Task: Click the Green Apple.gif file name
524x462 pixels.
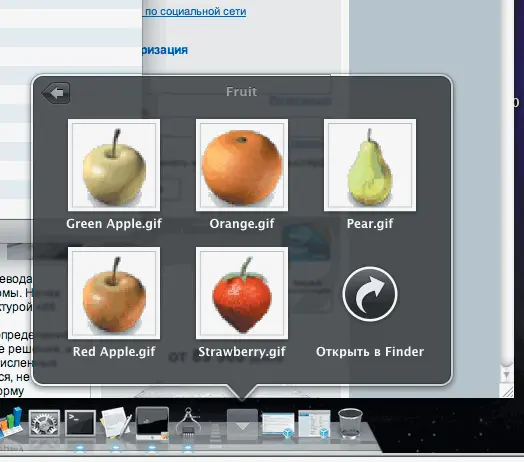Action: pyautogui.click(x=114, y=224)
